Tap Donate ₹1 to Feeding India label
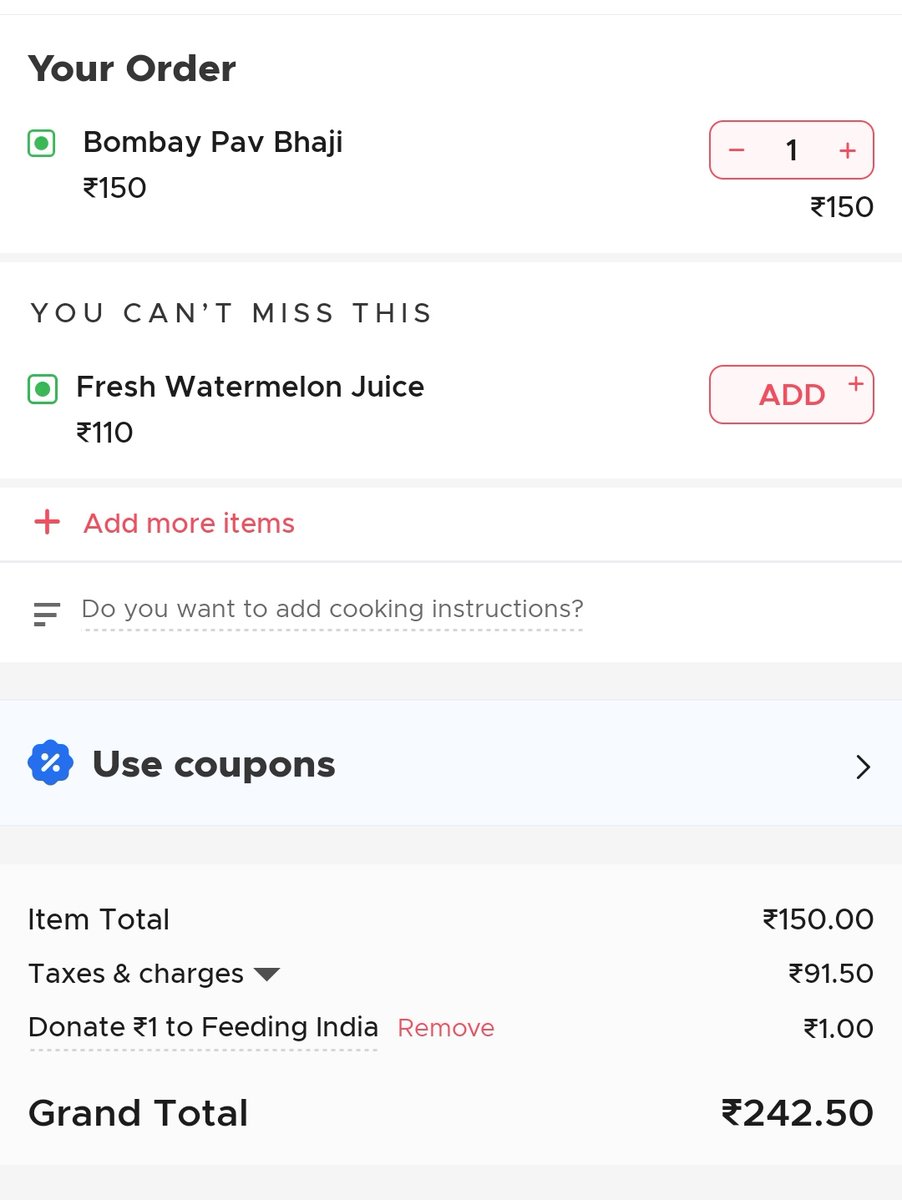The image size is (902, 1200). pos(203,1028)
